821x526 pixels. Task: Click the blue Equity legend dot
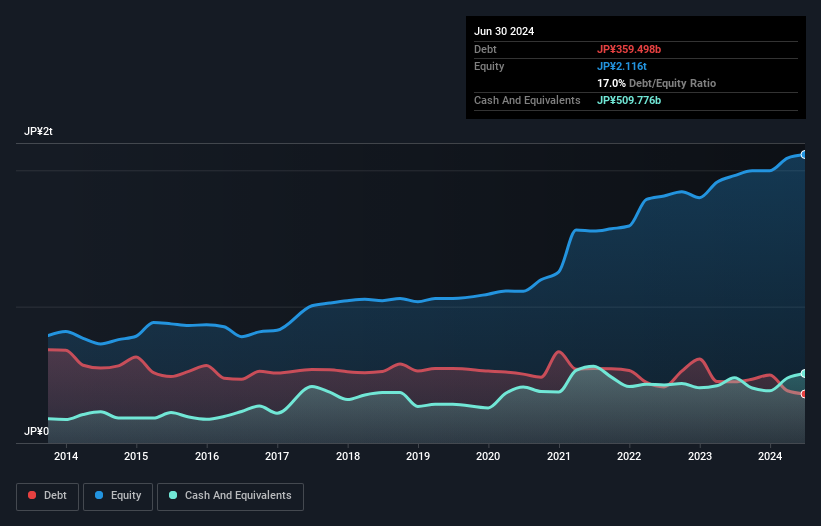click(x=99, y=495)
